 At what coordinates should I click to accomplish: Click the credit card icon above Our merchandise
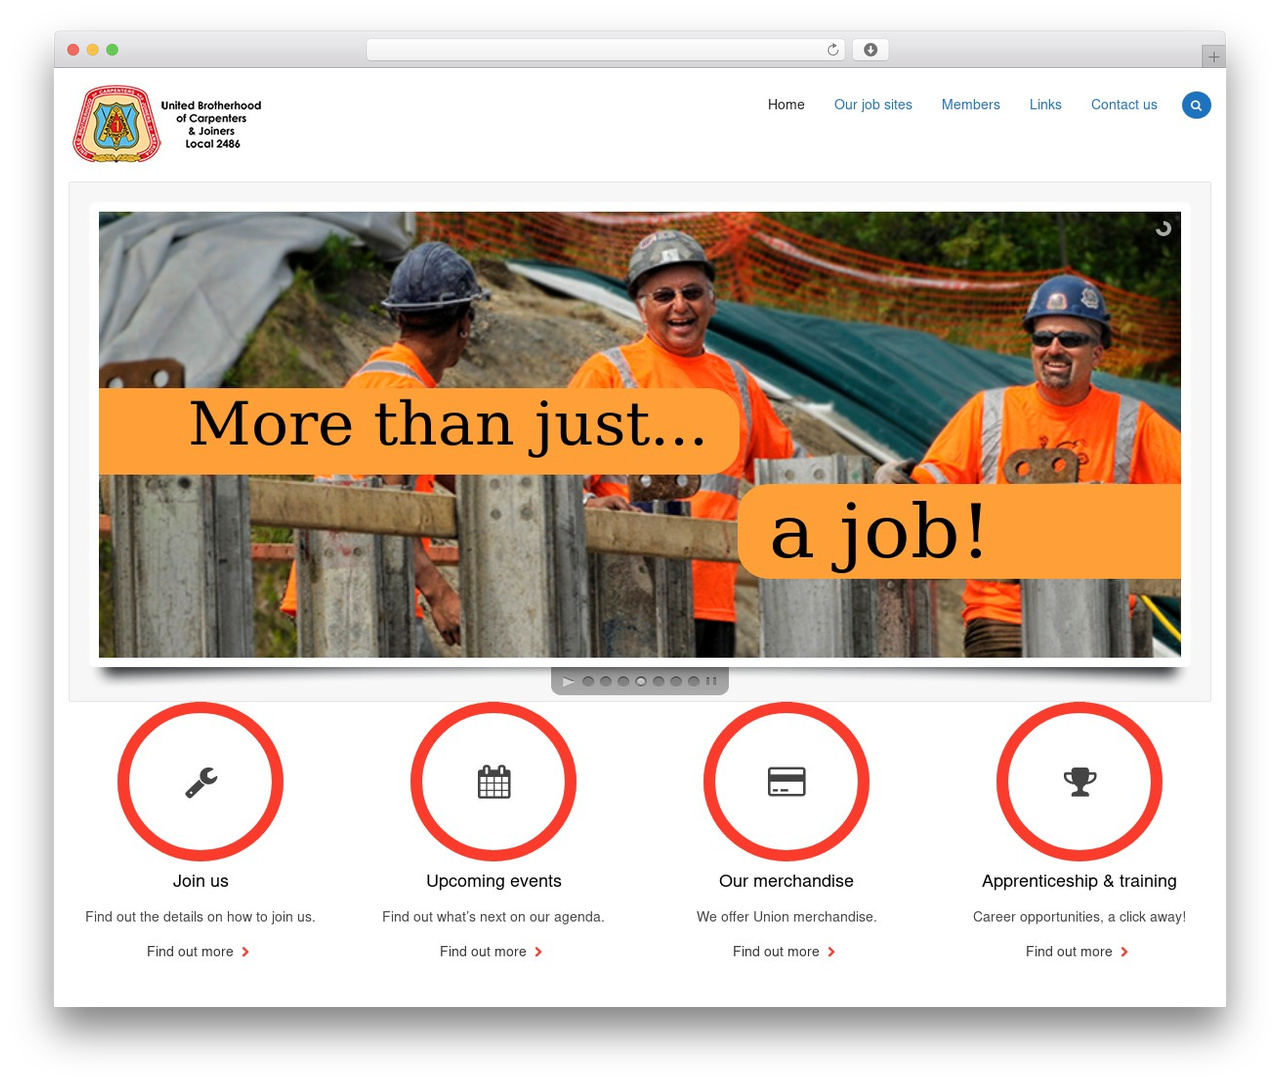787,782
